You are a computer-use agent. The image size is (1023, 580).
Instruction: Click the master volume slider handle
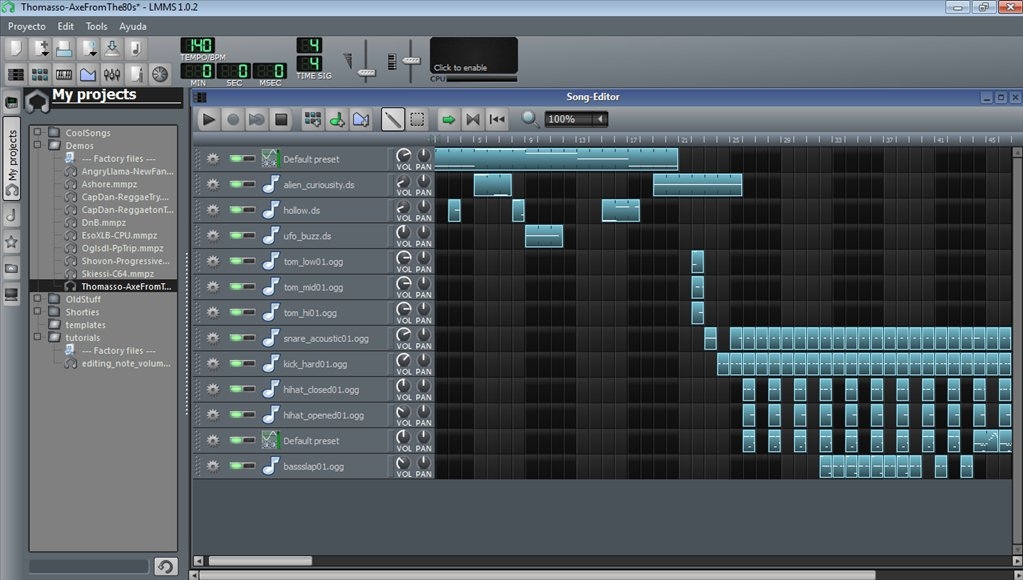[366, 72]
